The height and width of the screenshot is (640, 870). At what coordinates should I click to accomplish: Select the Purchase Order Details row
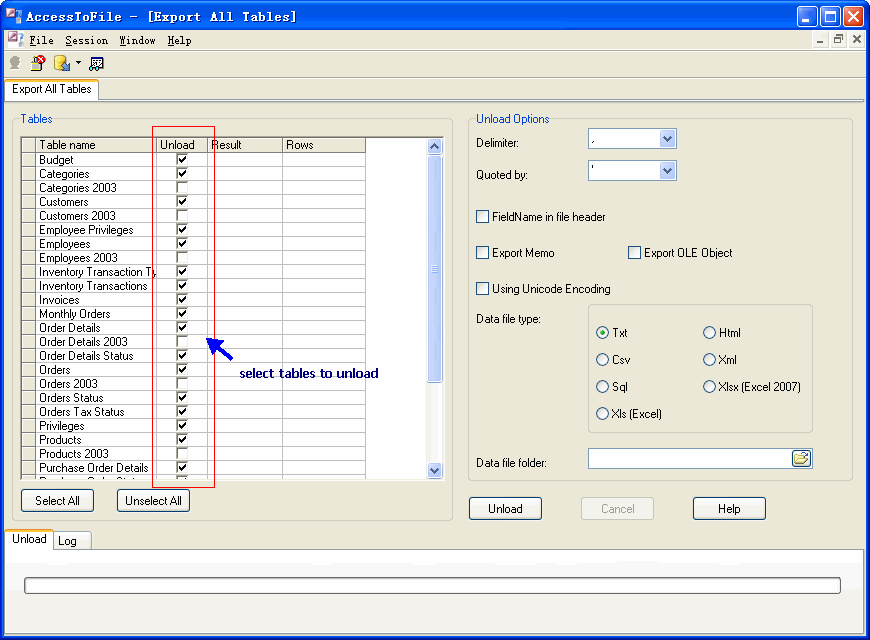pos(193,468)
